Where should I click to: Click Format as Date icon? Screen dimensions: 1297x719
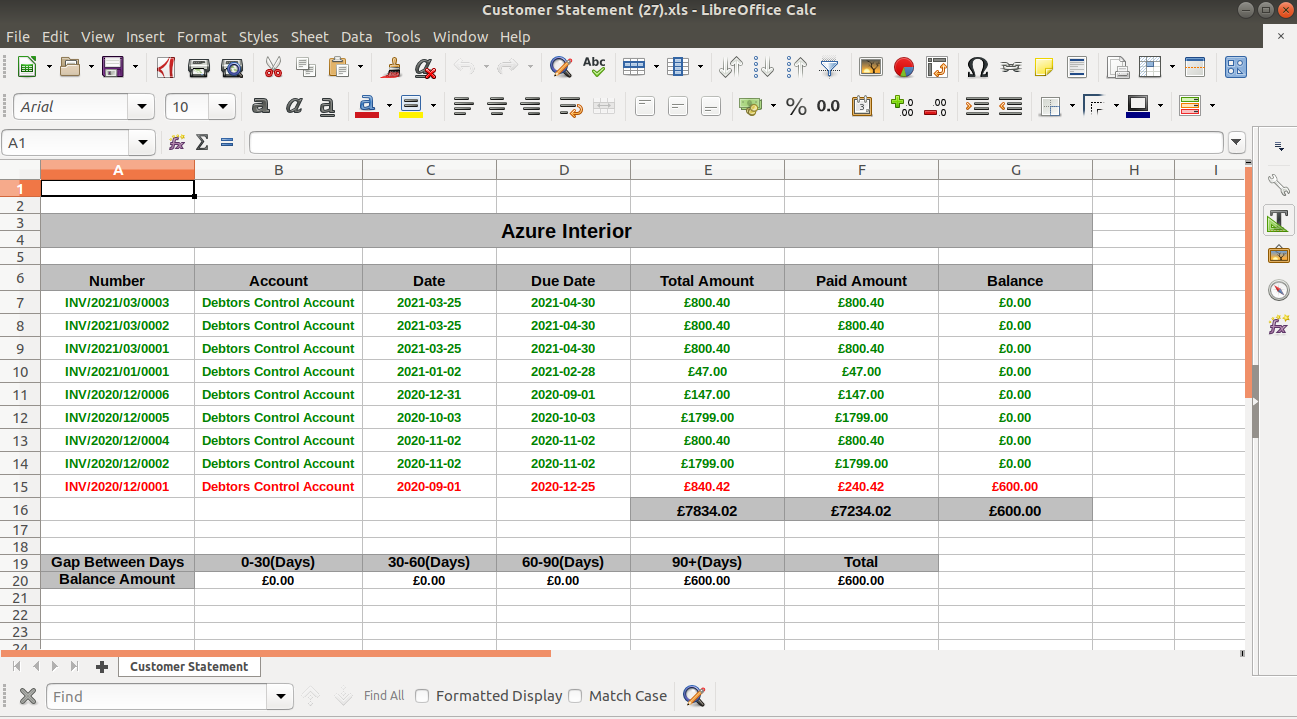[862, 106]
